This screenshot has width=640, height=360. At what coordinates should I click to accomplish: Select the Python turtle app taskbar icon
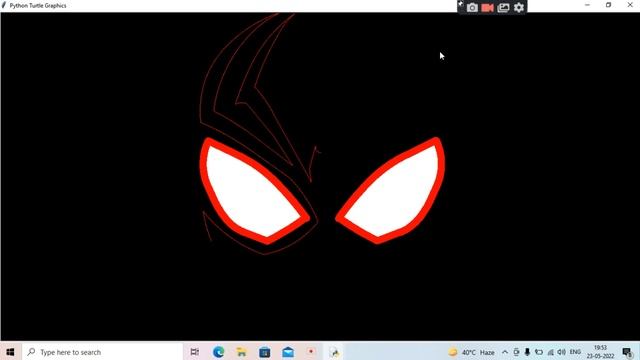coord(335,352)
